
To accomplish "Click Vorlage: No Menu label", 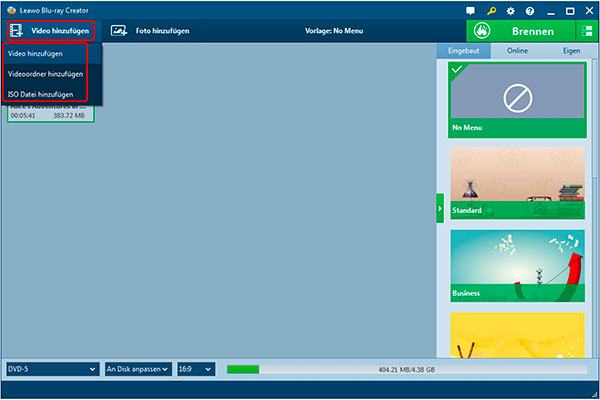I will (334, 31).
